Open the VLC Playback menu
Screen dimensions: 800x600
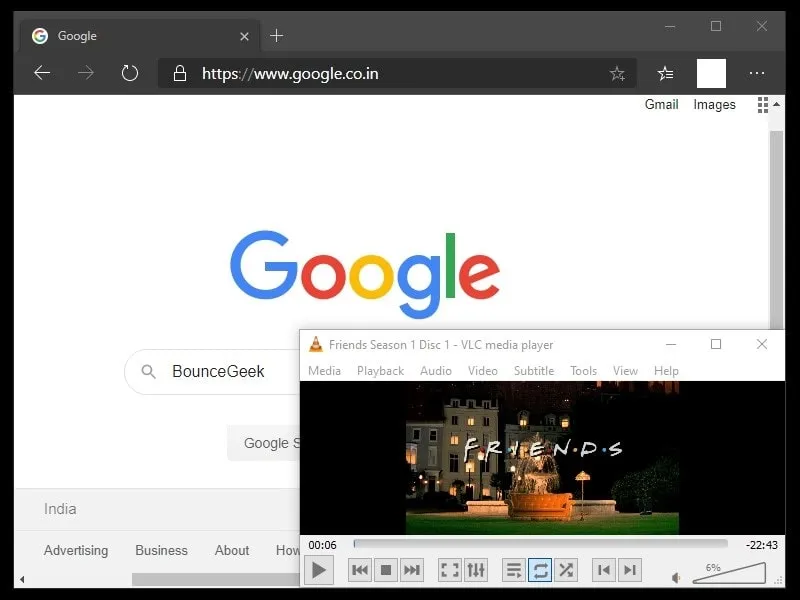point(381,370)
